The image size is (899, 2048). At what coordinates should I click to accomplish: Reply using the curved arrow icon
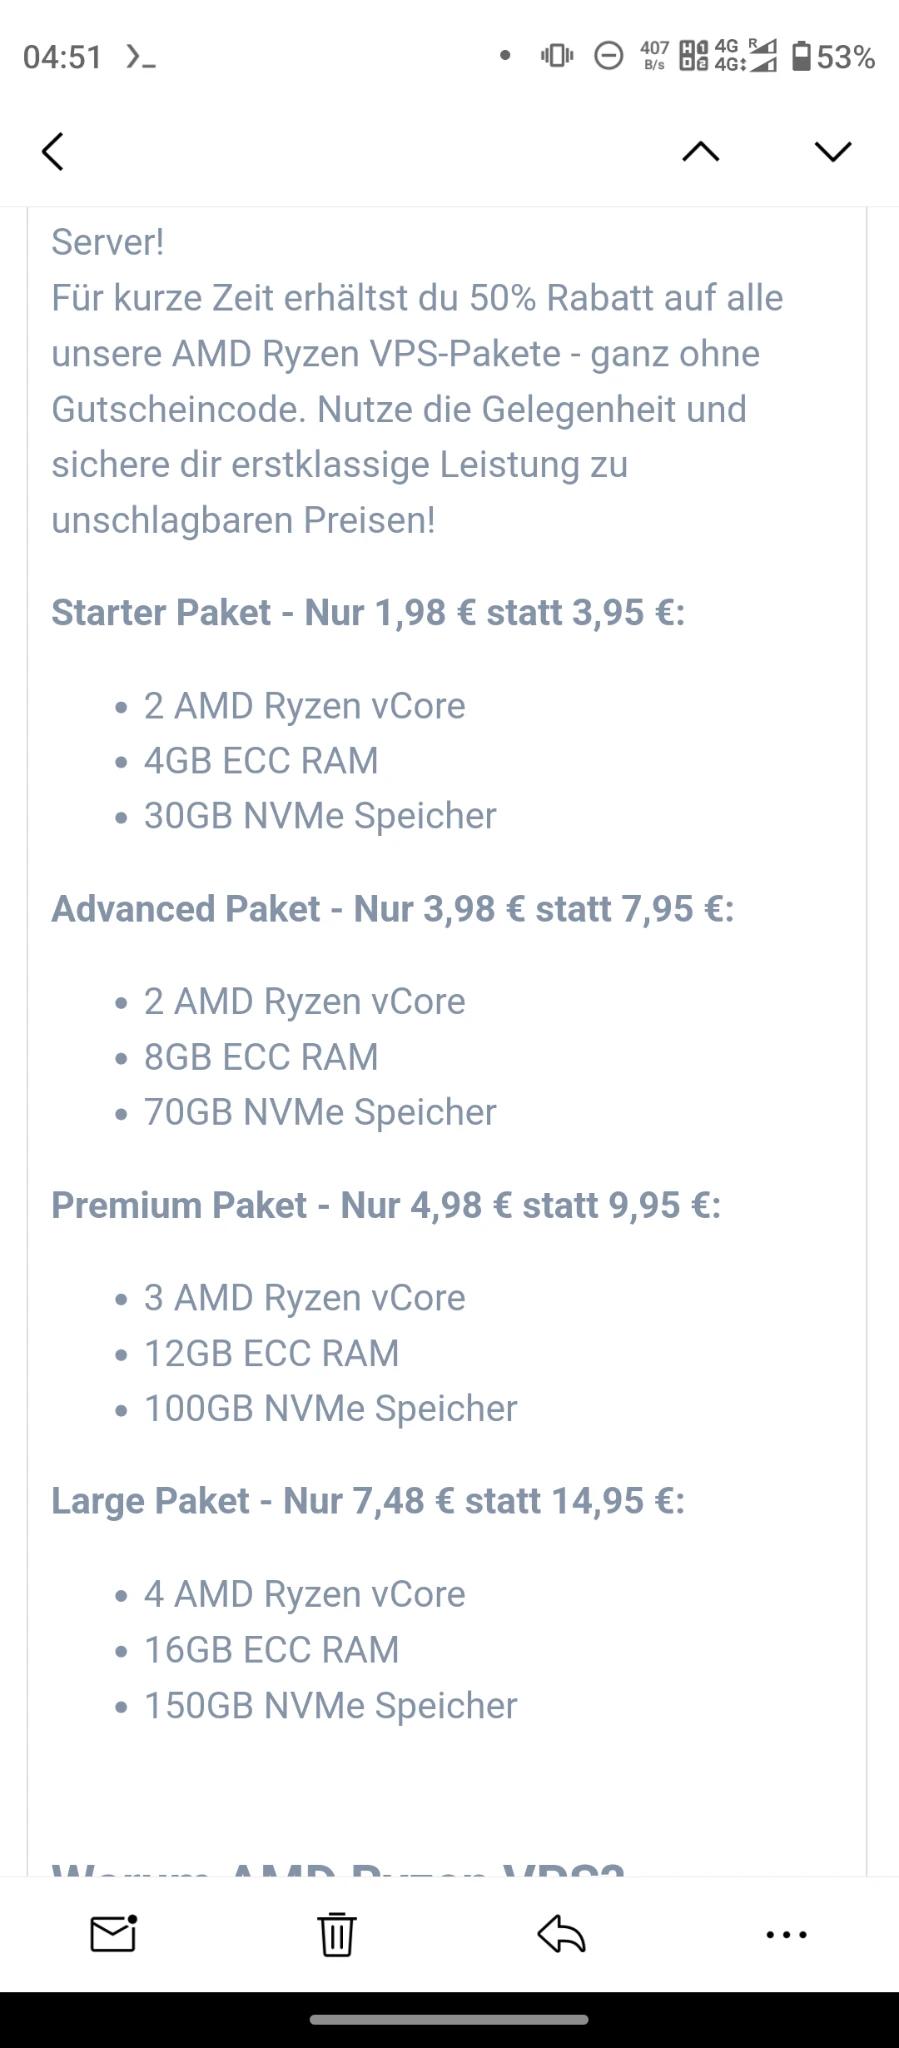tap(561, 1933)
